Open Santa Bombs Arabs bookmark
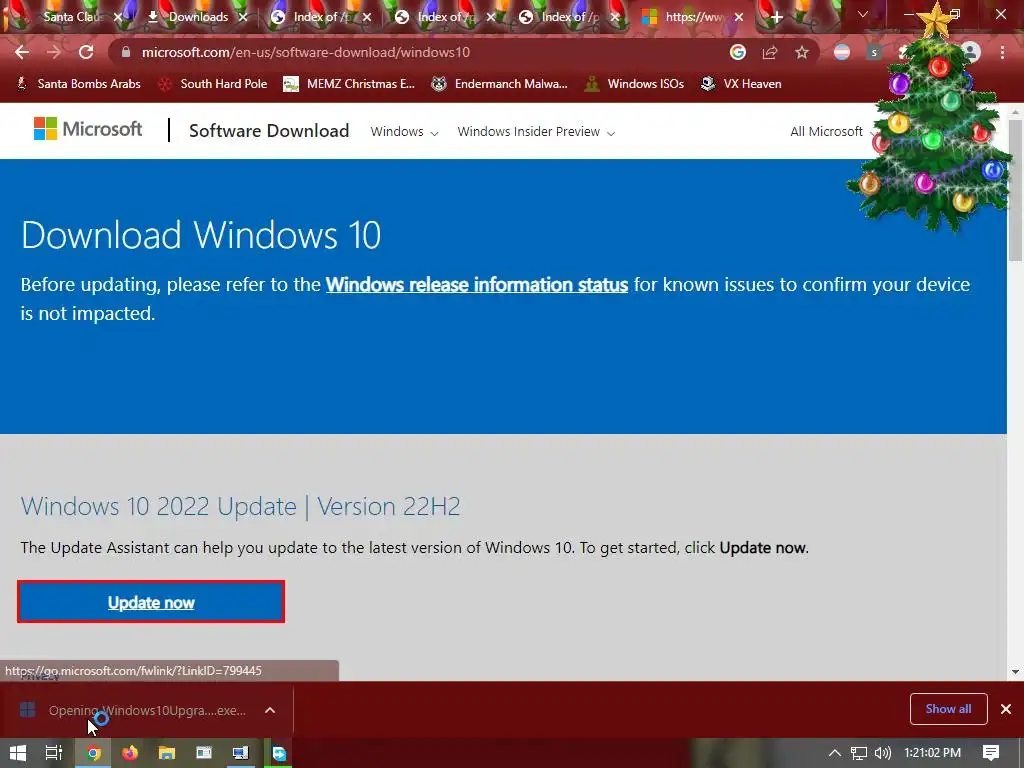The image size is (1024, 768). [x=78, y=84]
